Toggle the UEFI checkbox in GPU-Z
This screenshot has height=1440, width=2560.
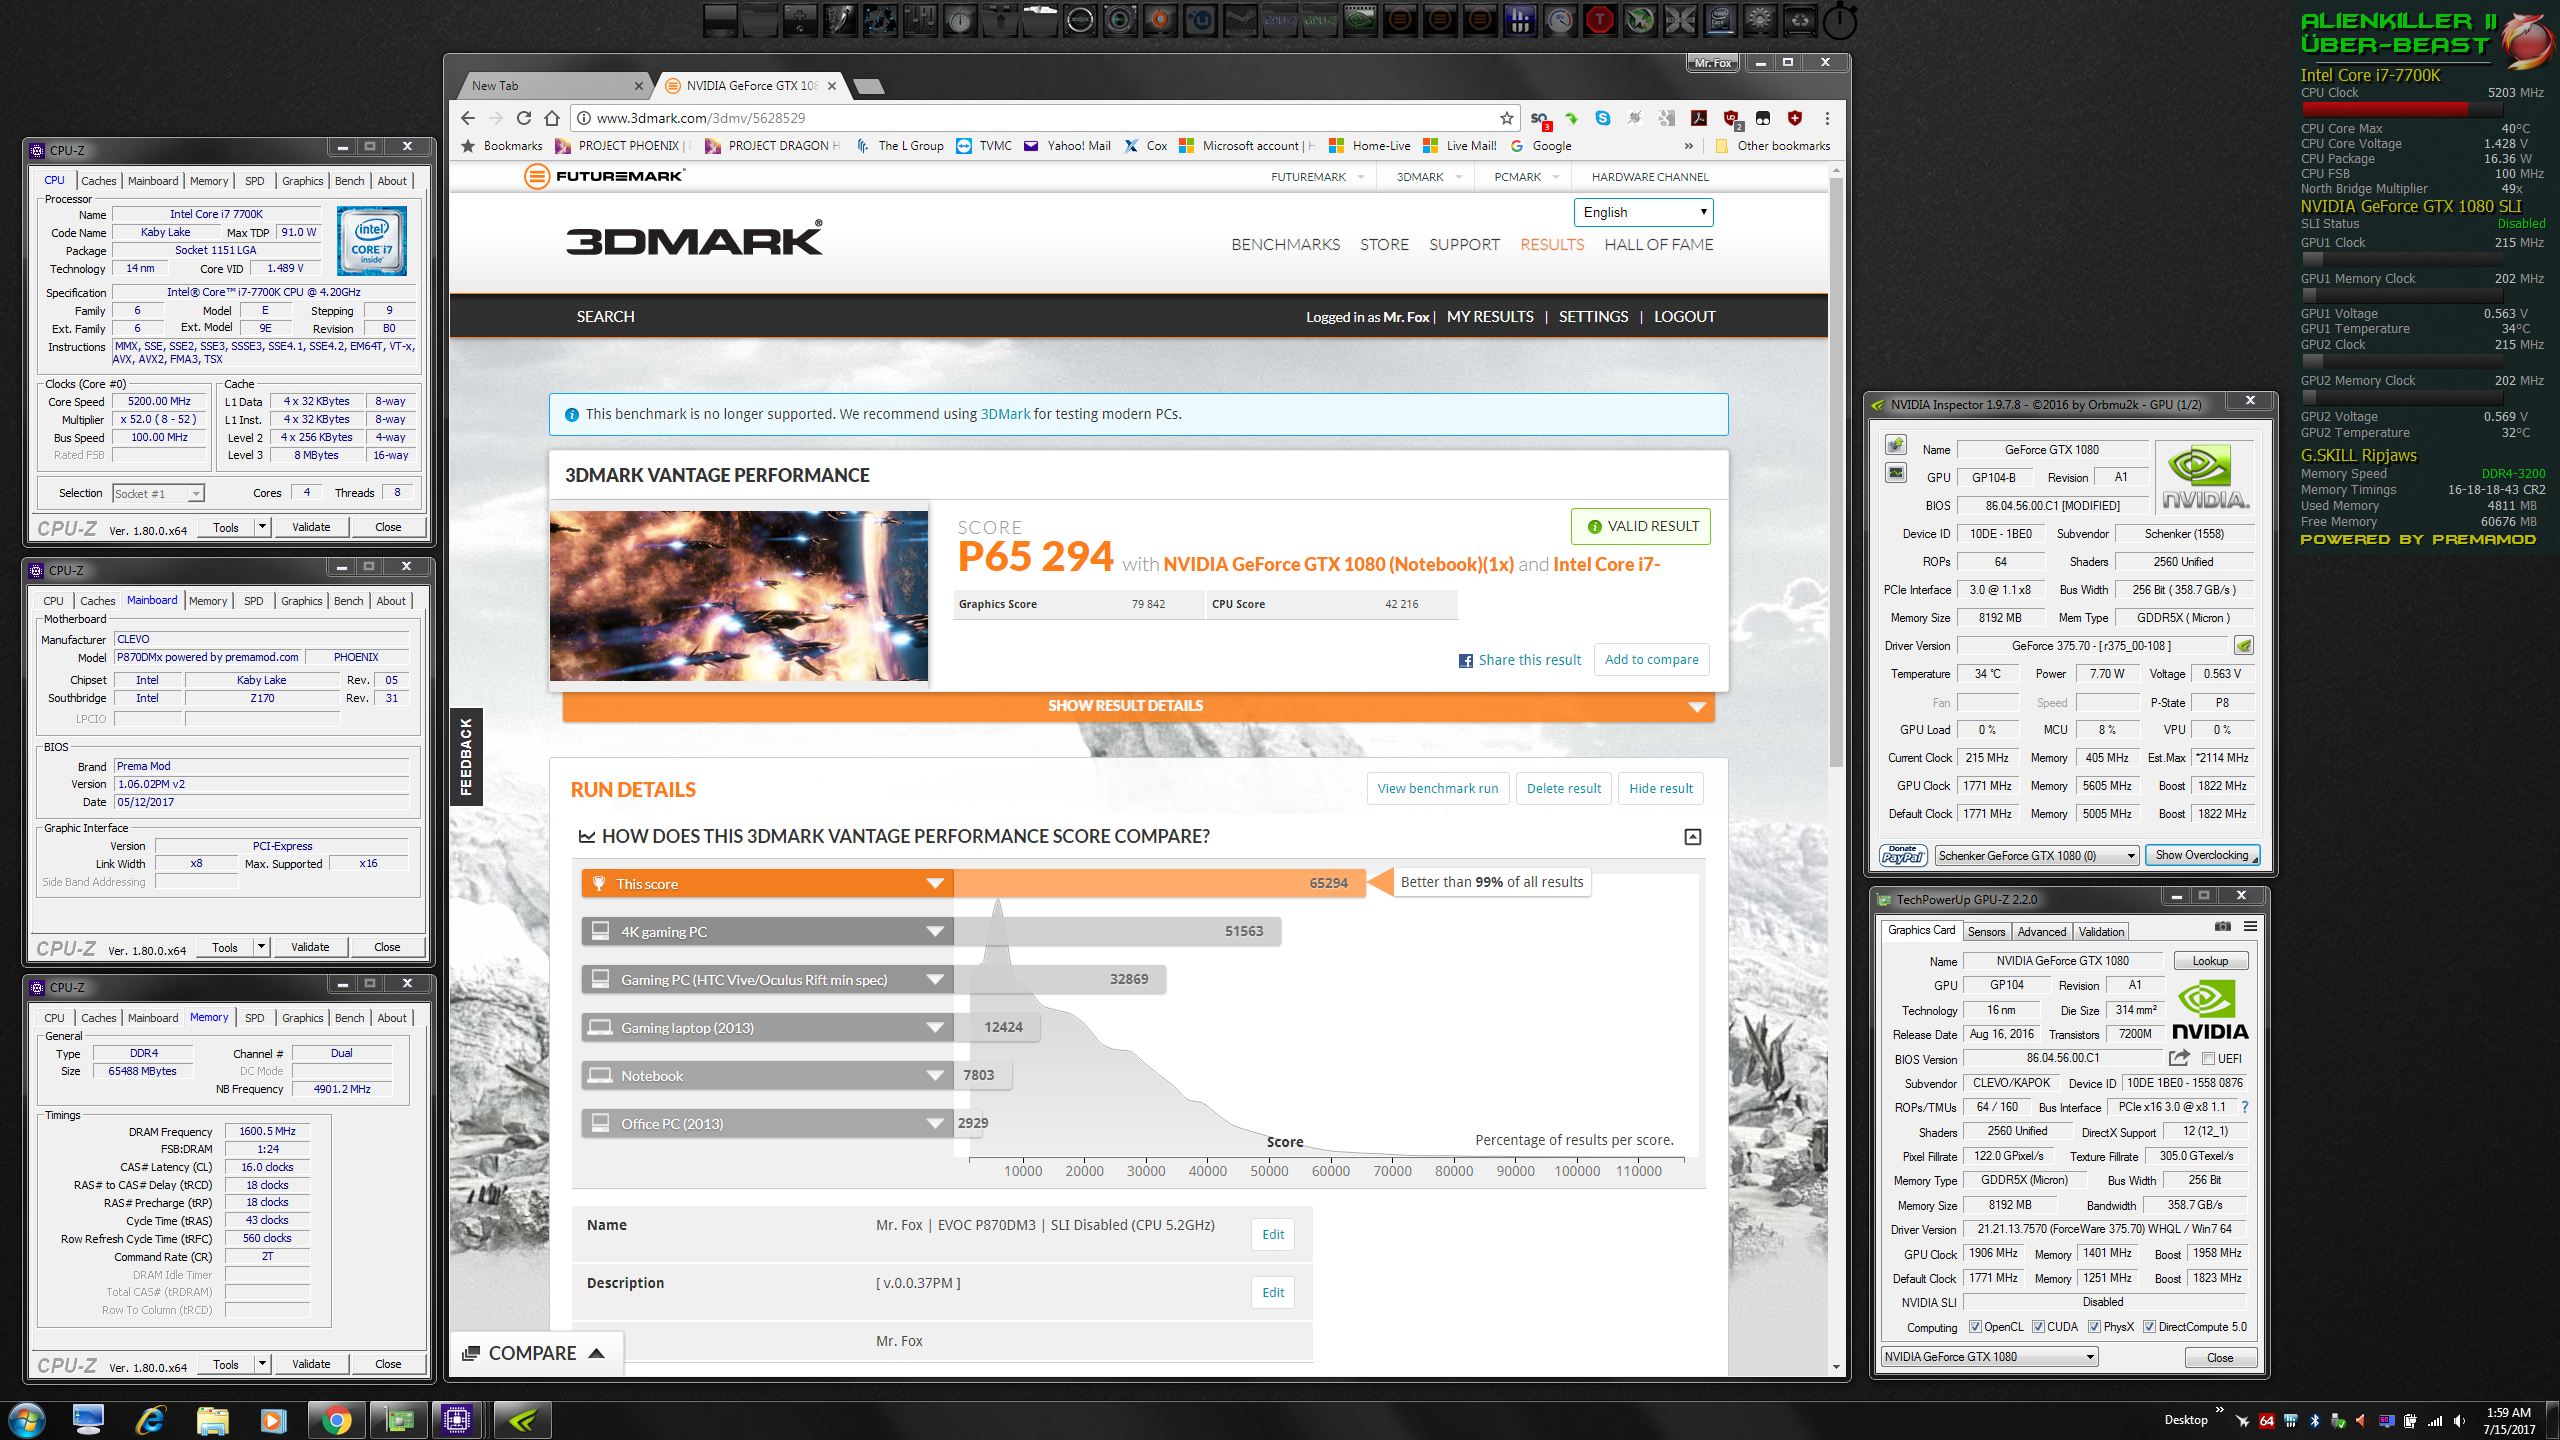(2208, 1058)
